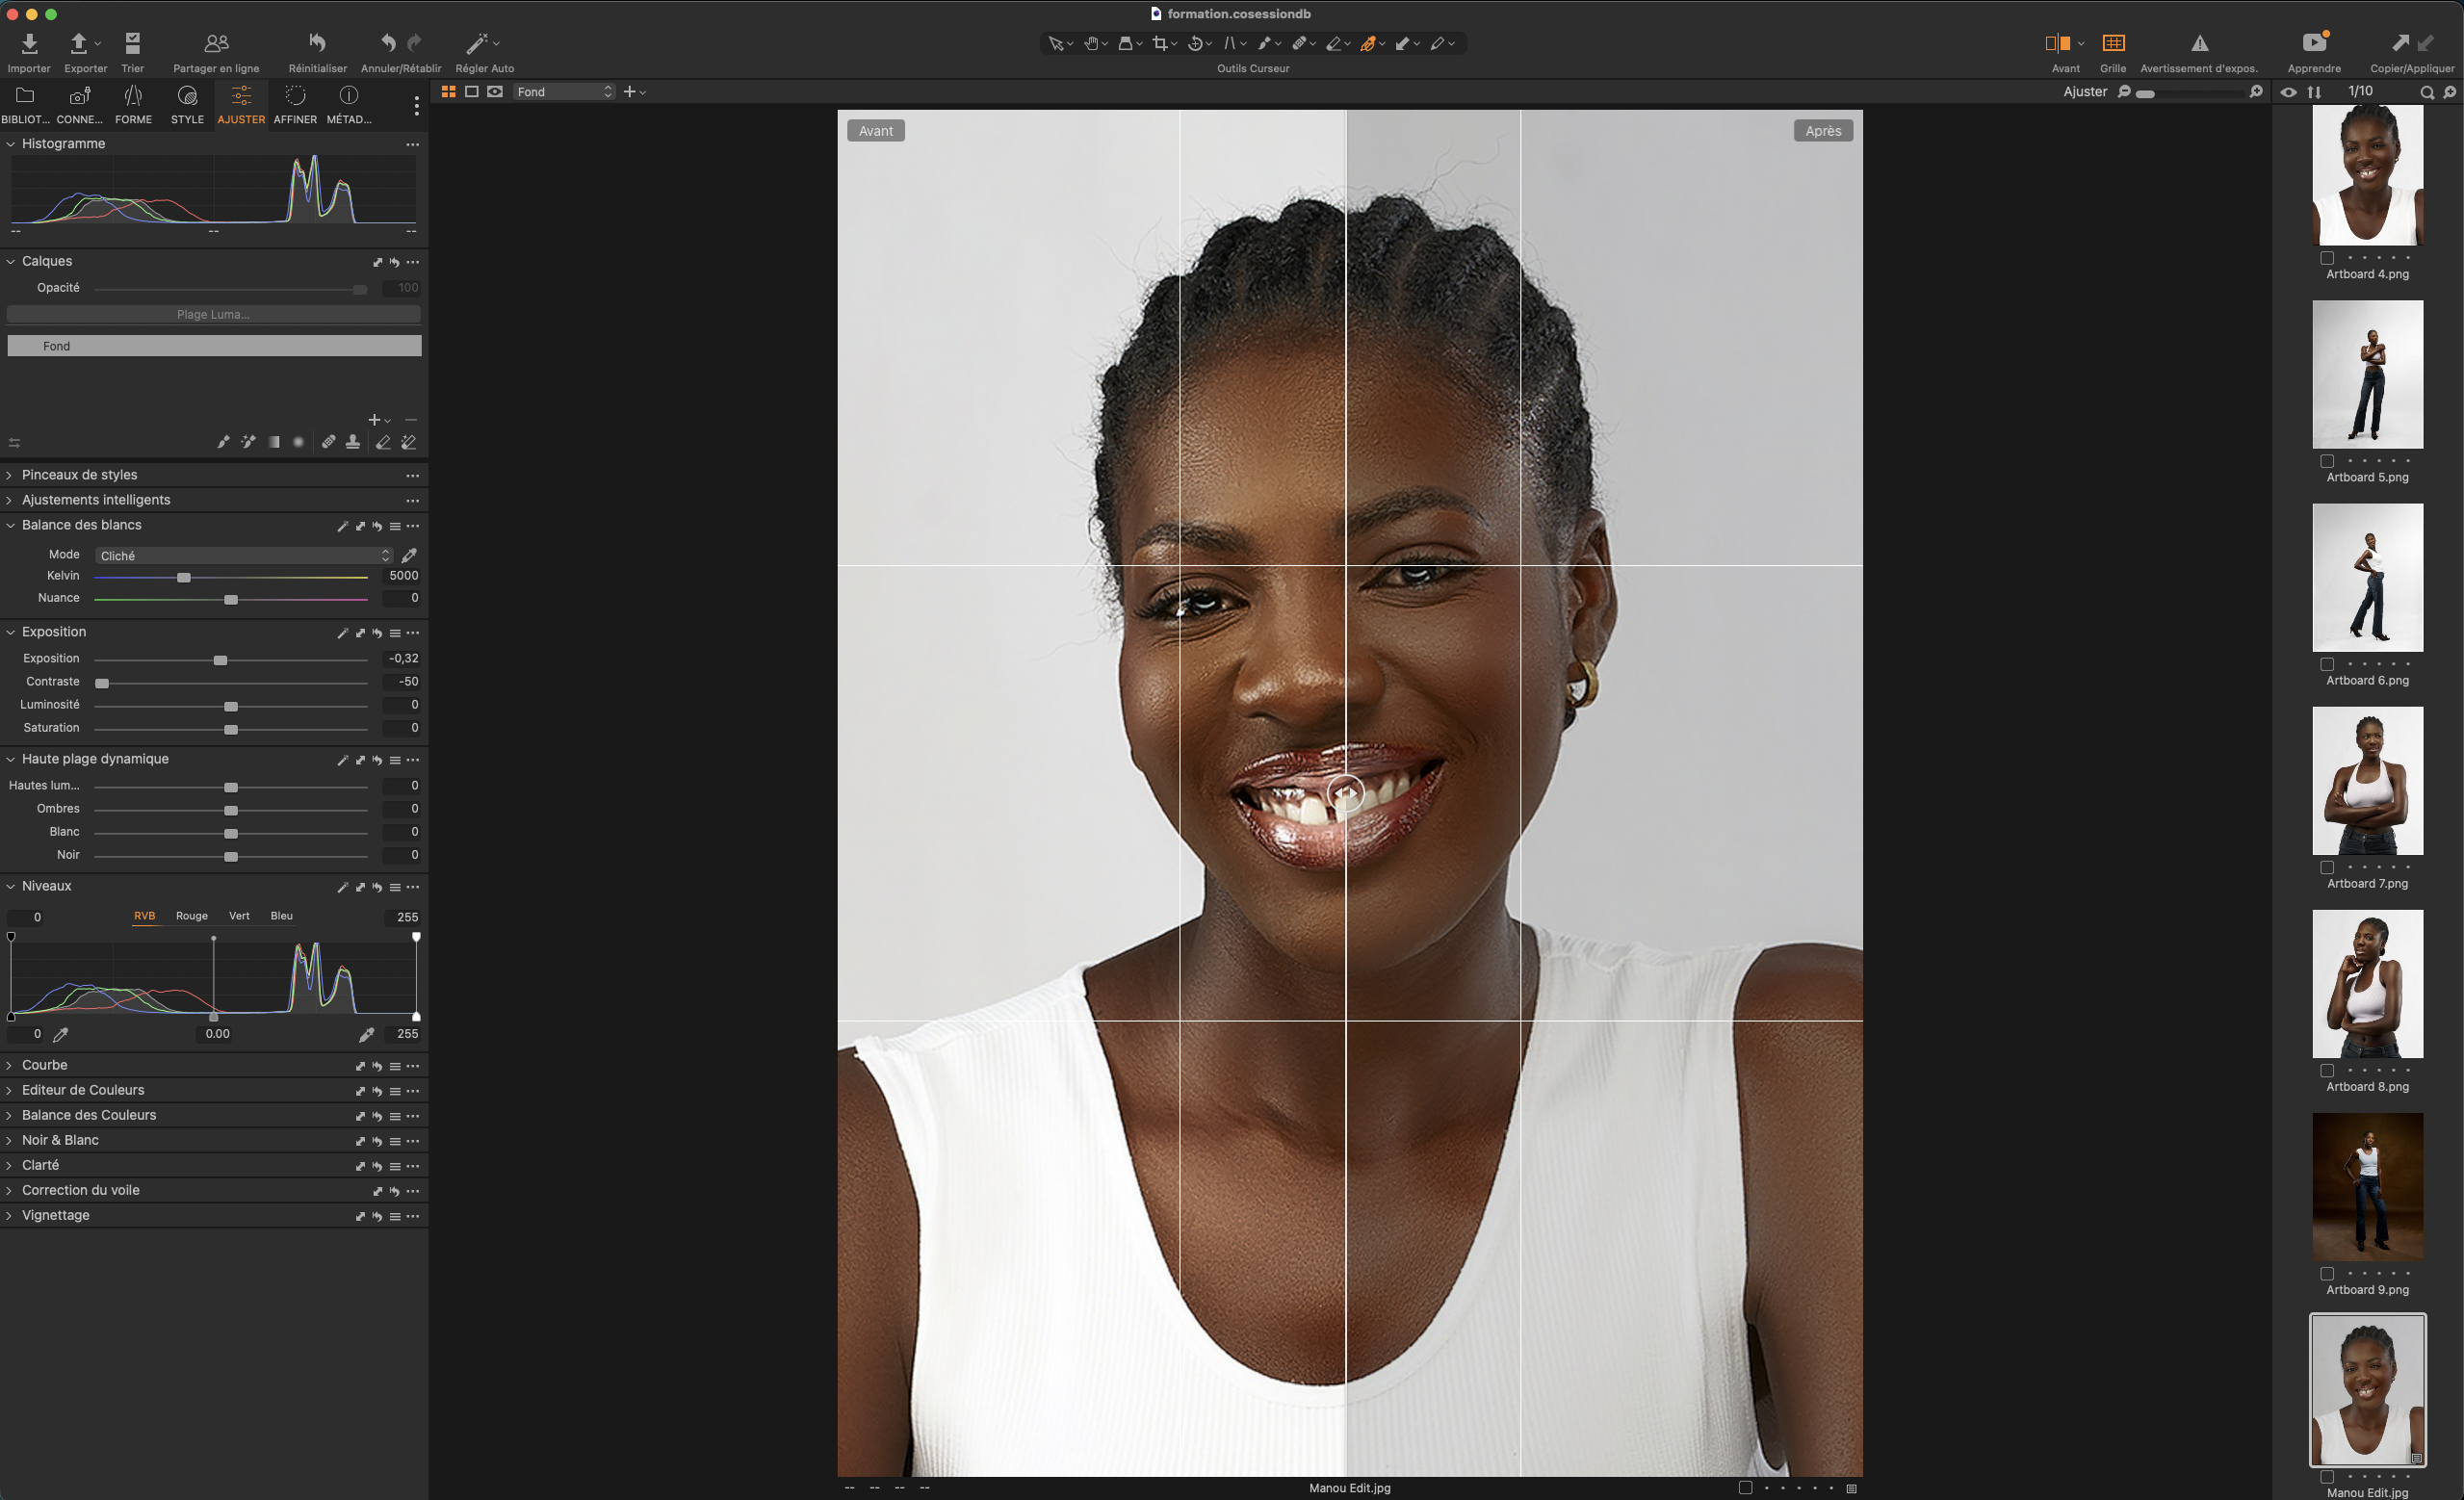Expand the Editeur de Couleurs panel
2464x1500 pixels.
11,1090
